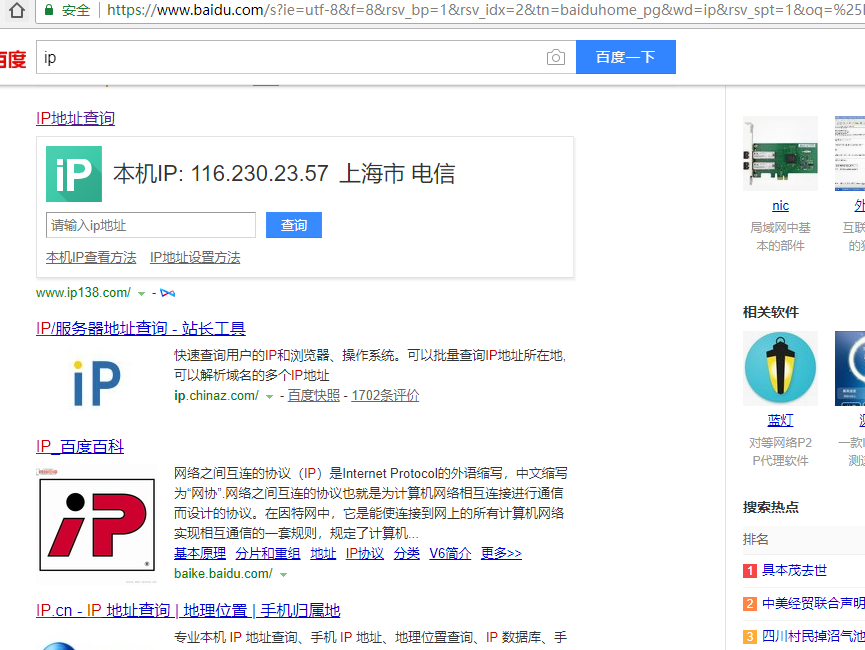
Task: Open the 本机IP查询方法 link
Action: pyautogui.click(x=90, y=257)
